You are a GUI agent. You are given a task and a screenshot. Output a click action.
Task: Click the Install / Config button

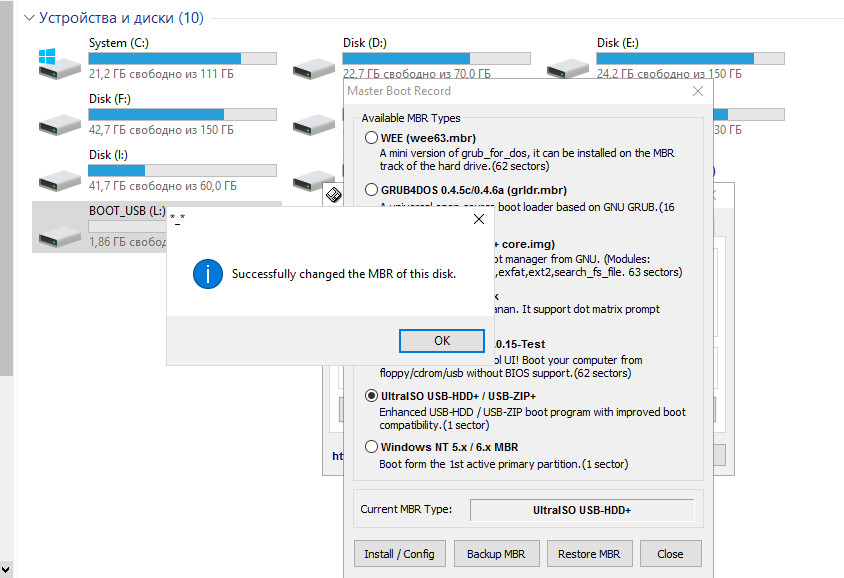pos(399,553)
